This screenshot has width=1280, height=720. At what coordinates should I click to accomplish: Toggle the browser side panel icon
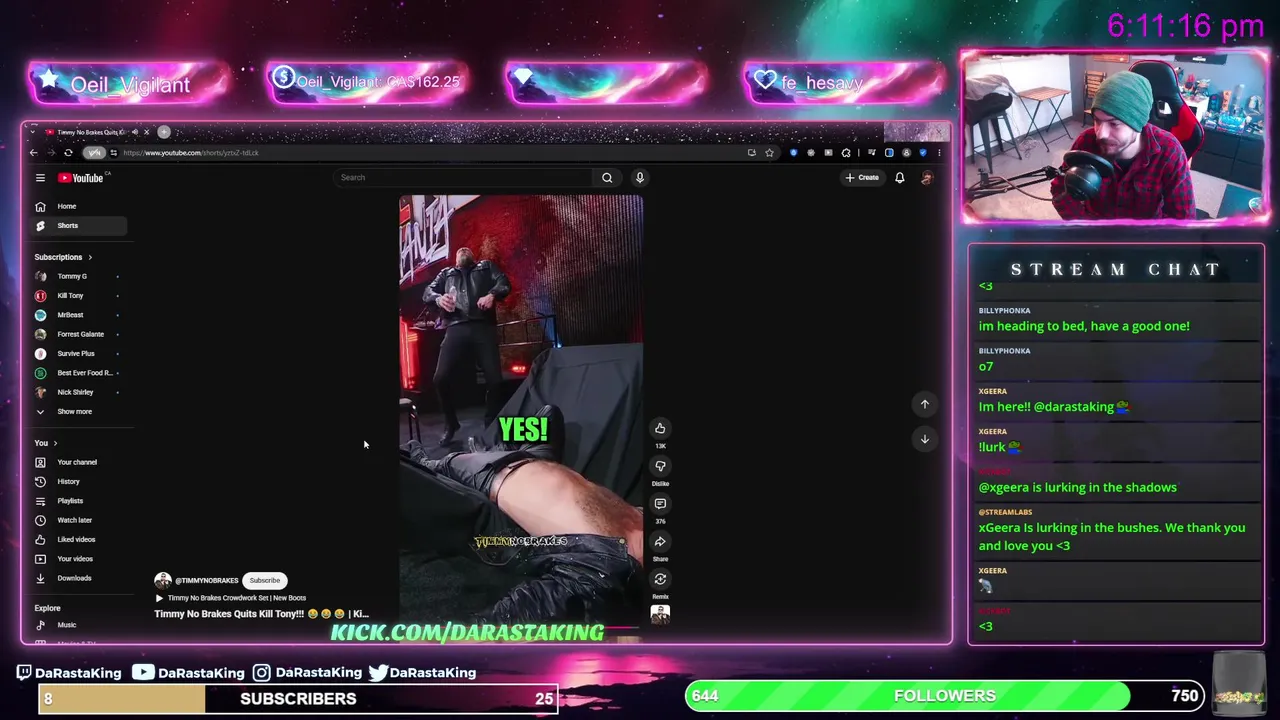point(889,153)
